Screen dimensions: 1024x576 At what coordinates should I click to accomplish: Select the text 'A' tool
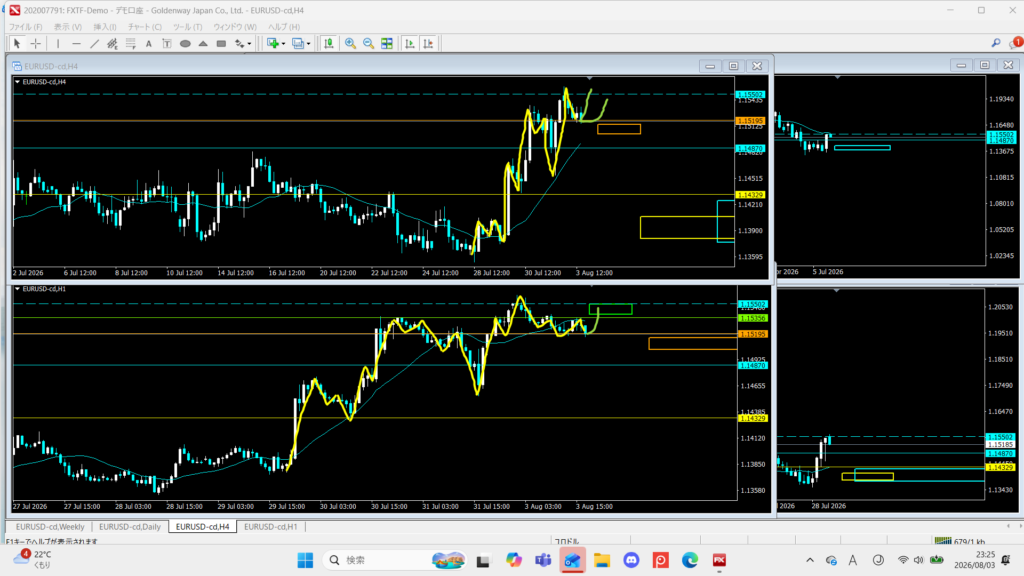click(149, 44)
